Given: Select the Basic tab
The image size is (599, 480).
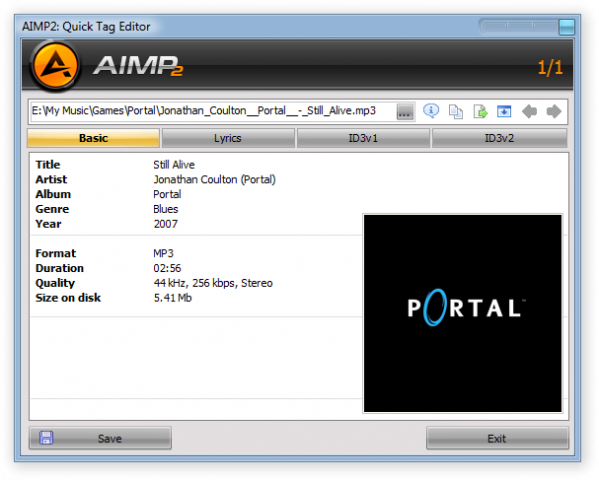Looking at the screenshot, I should click(94, 138).
